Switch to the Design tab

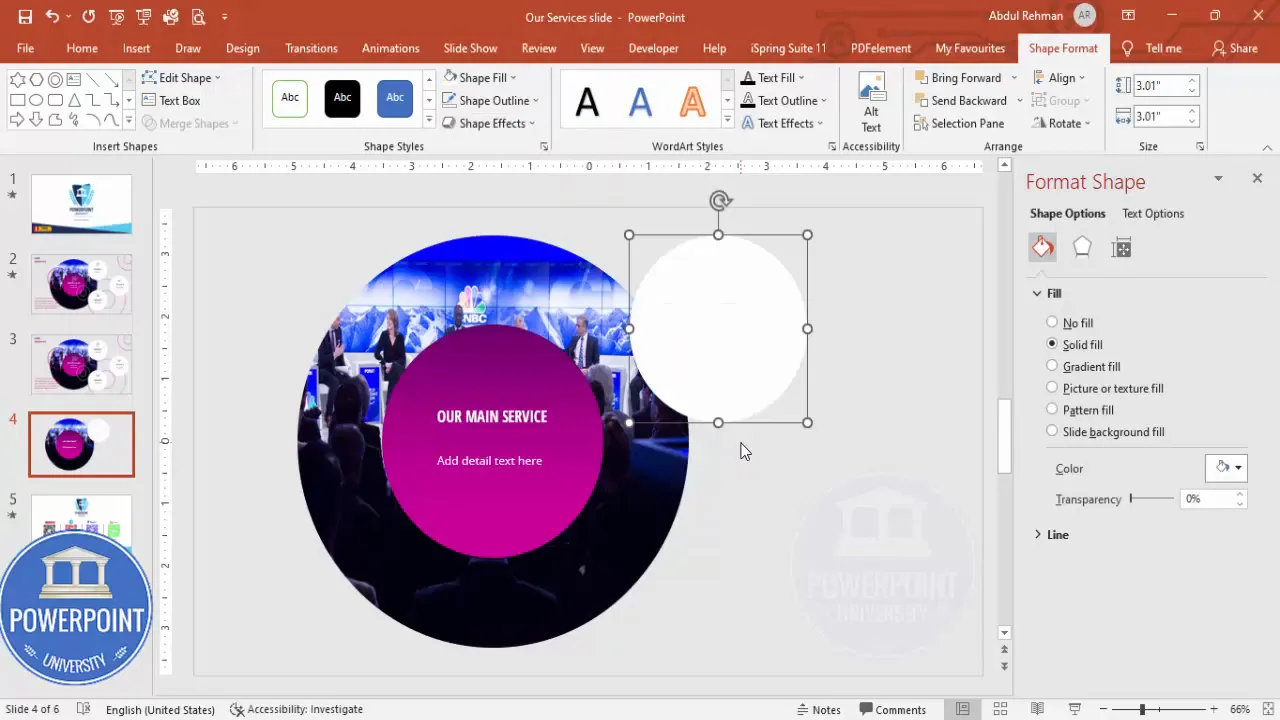click(243, 48)
